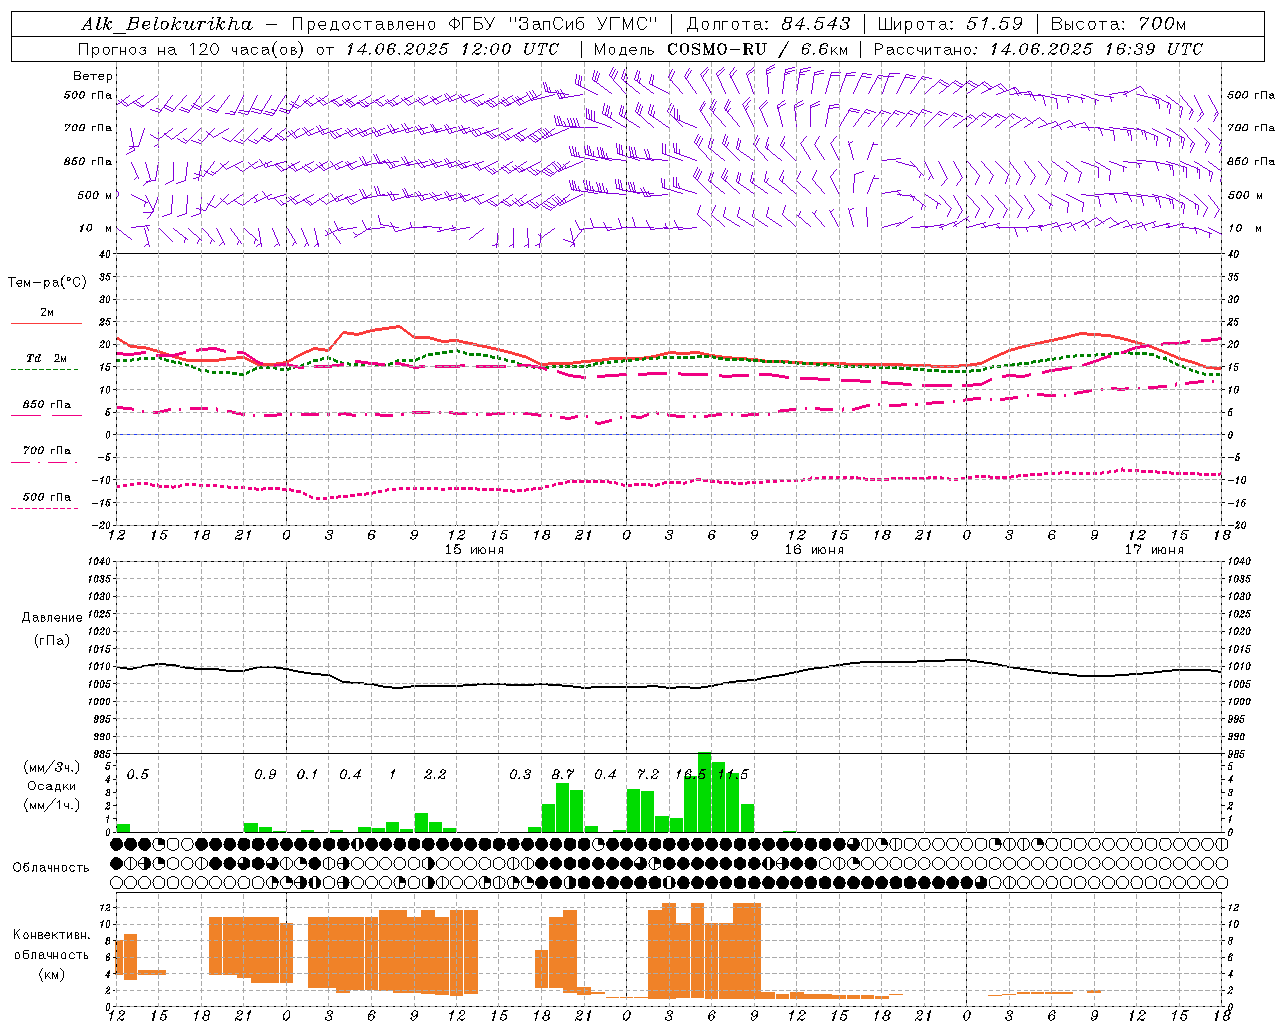Click the 0.3 precipitation total value
This screenshot has width=1280, height=1024.
520,775
